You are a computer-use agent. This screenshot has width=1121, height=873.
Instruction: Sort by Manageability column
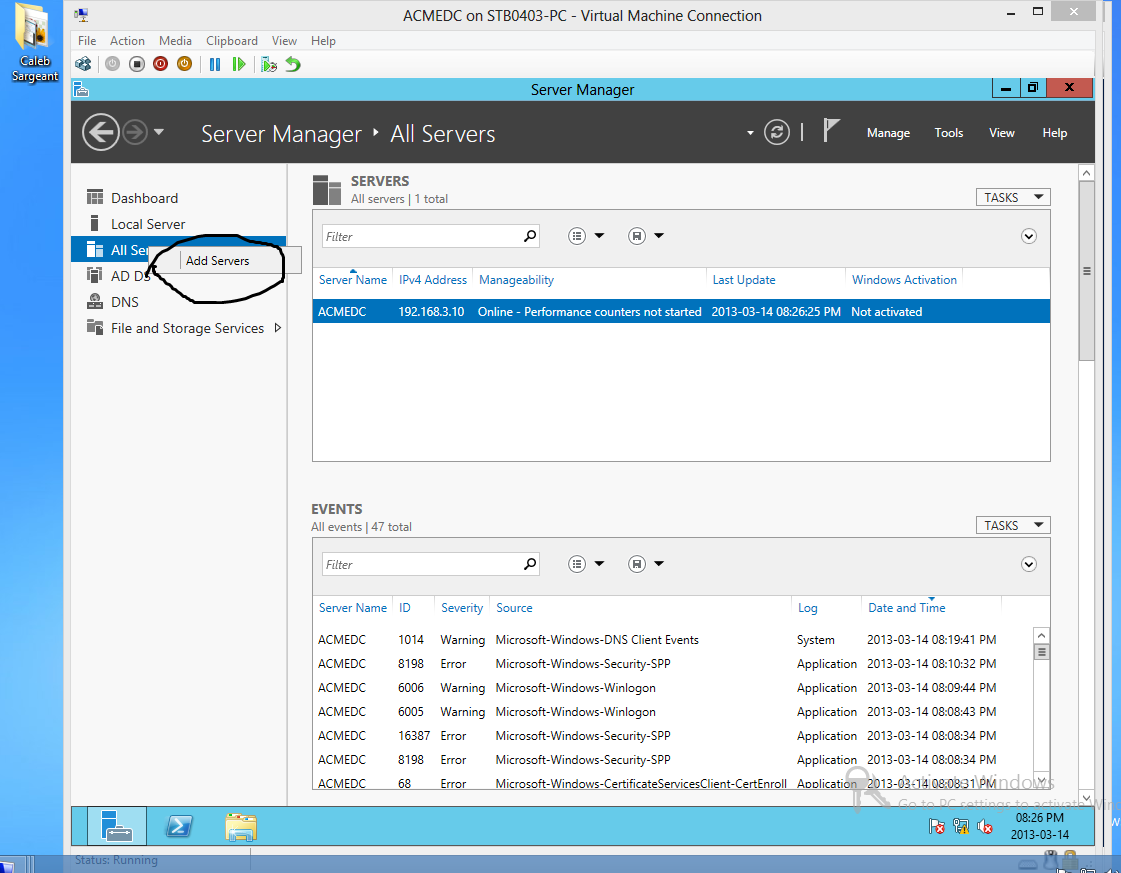click(516, 280)
